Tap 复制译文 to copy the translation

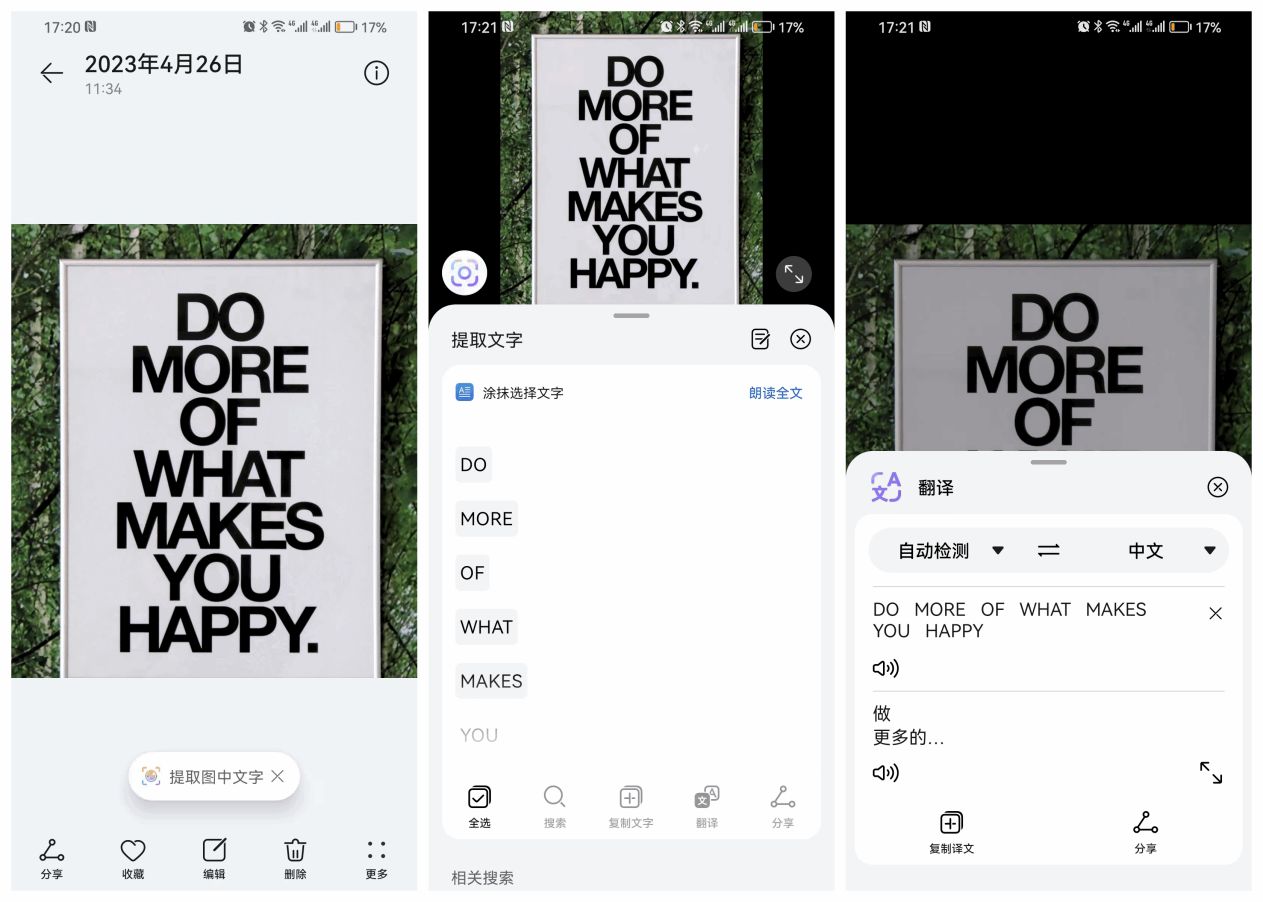click(x=949, y=831)
